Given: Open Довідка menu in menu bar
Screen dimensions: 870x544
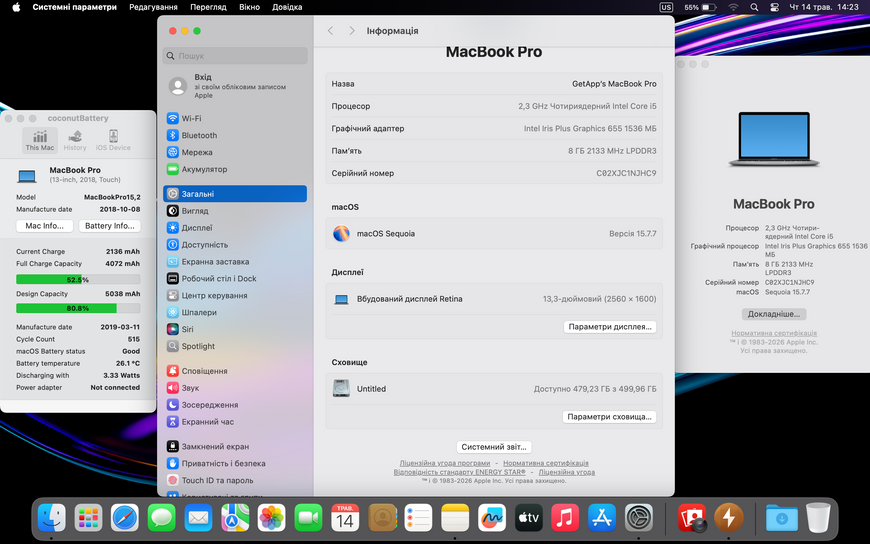Looking at the screenshot, I should click(x=287, y=7).
